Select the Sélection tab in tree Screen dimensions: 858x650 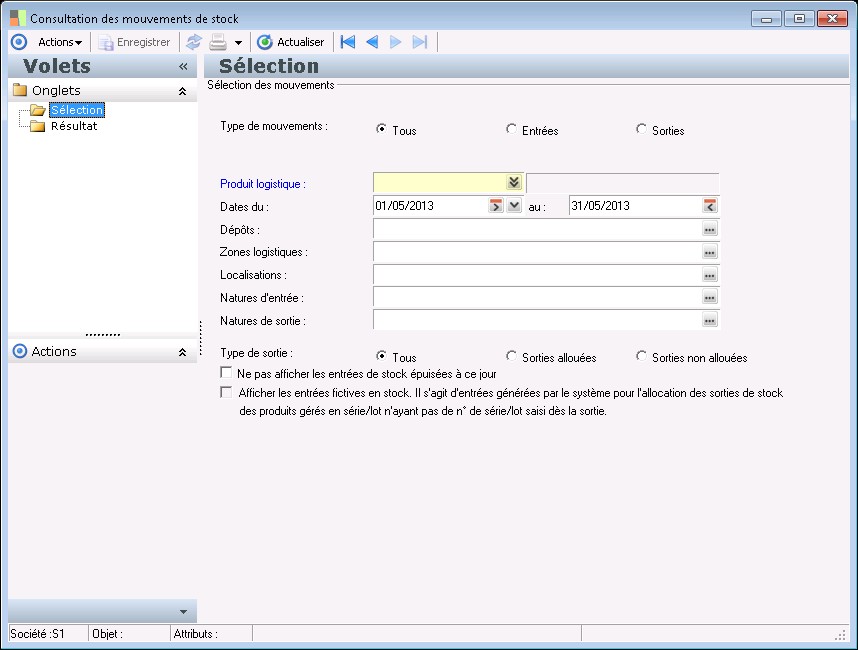[76, 110]
